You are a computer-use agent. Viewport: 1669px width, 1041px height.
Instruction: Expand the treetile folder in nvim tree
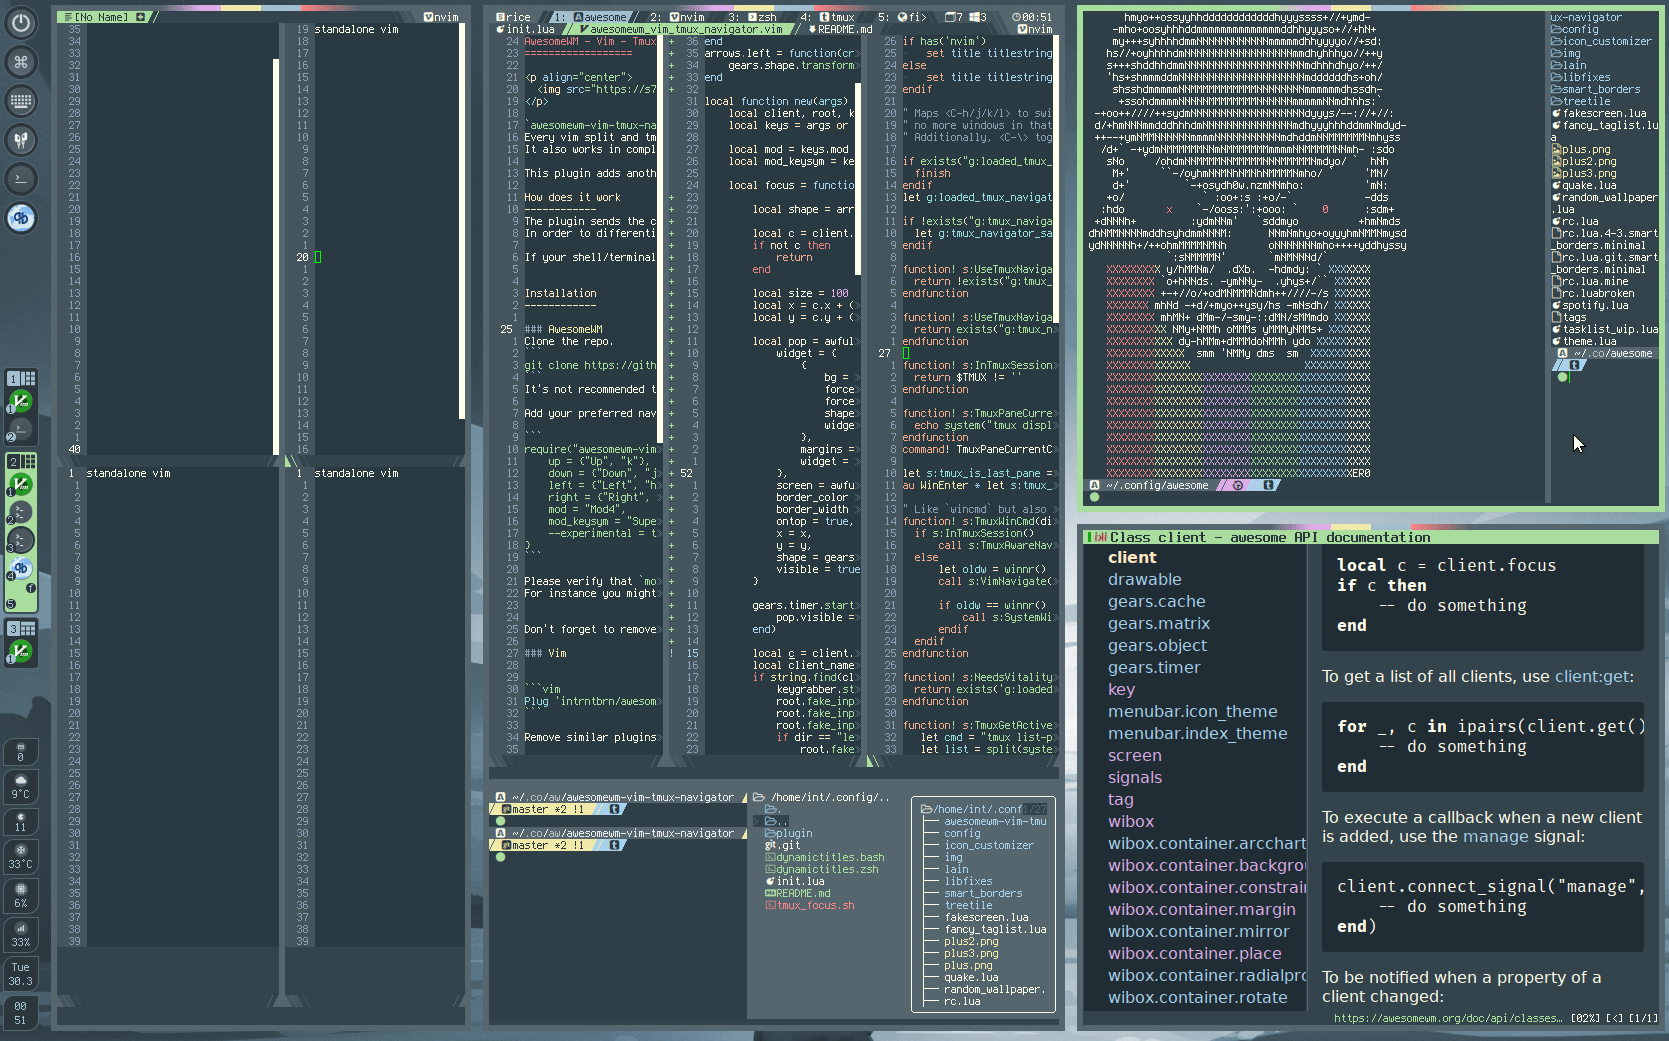coord(968,905)
